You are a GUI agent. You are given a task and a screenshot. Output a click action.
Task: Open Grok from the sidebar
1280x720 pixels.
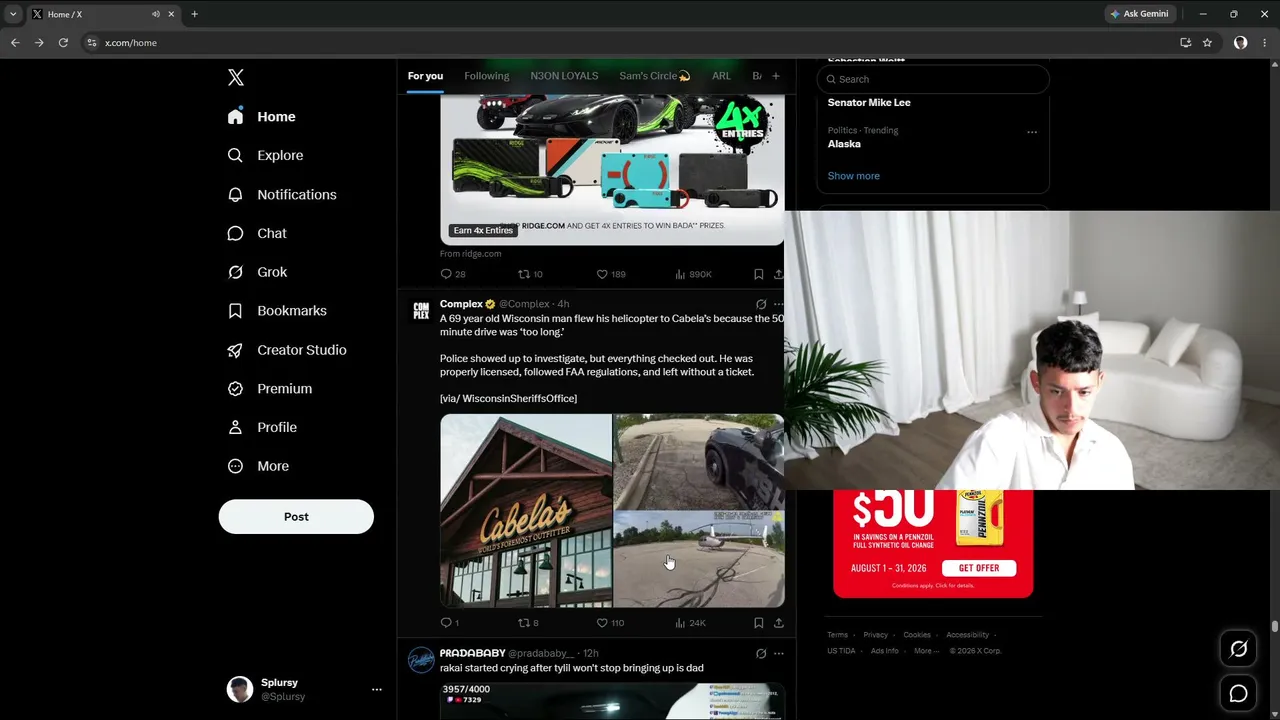257,272
